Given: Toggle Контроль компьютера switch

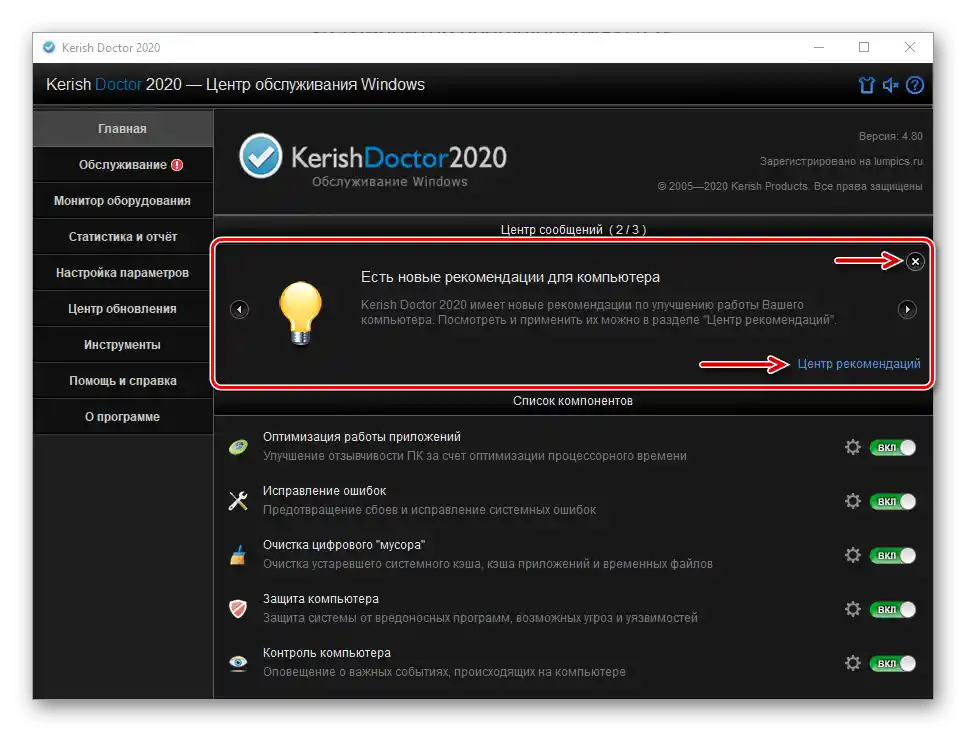Looking at the screenshot, I should pos(893,663).
